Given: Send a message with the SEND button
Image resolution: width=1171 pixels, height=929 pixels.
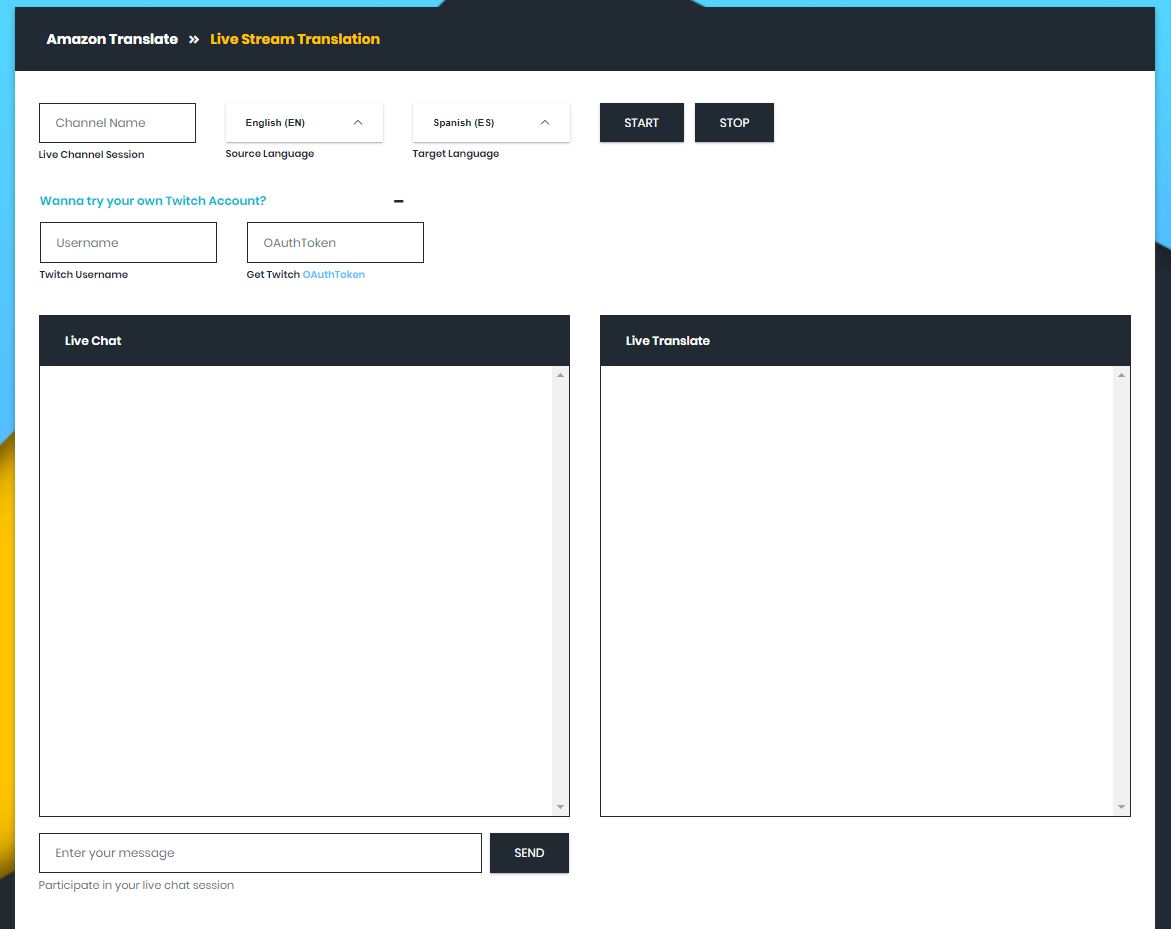Looking at the screenshot, I should (529, 853).
